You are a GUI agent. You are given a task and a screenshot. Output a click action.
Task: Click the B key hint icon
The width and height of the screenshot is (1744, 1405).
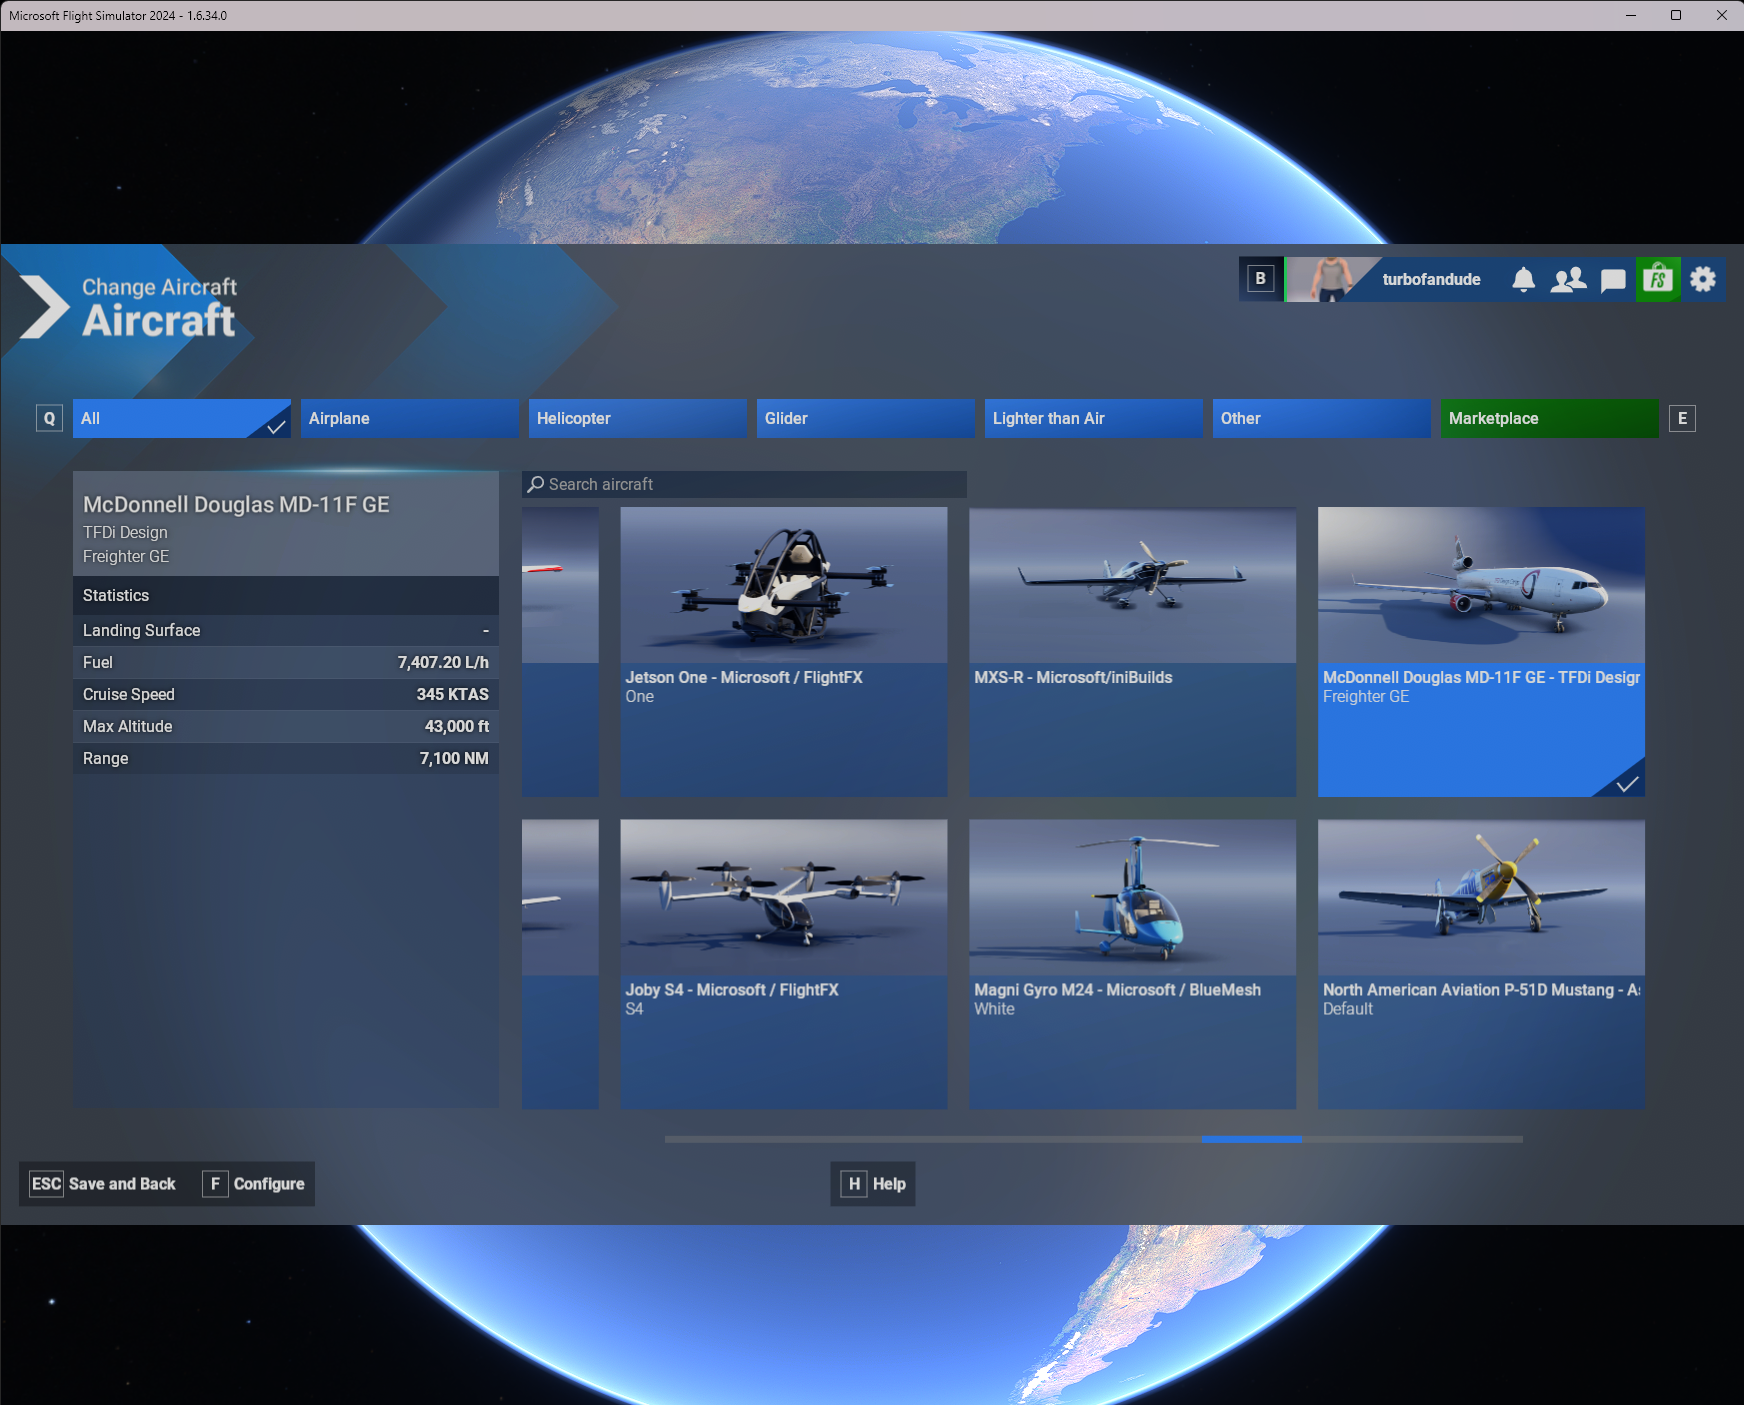pyautogui.click(x=1261, y=279)
